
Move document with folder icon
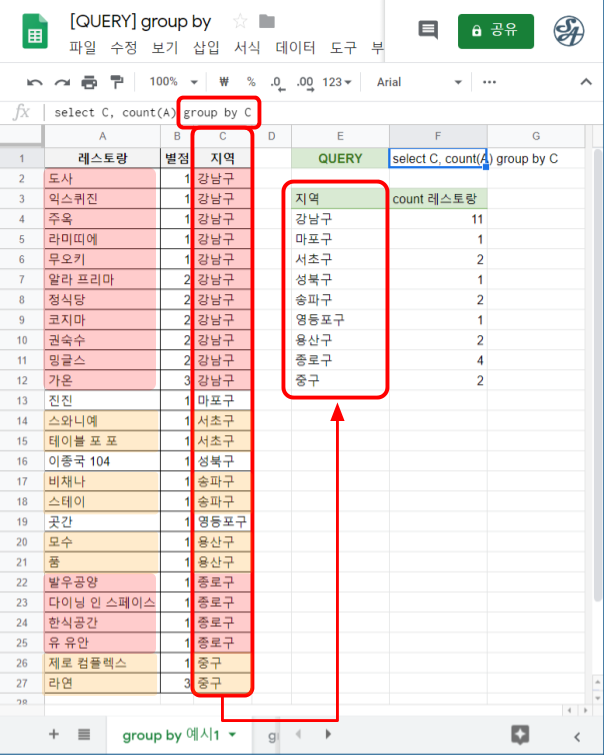(x=266, y=21)
